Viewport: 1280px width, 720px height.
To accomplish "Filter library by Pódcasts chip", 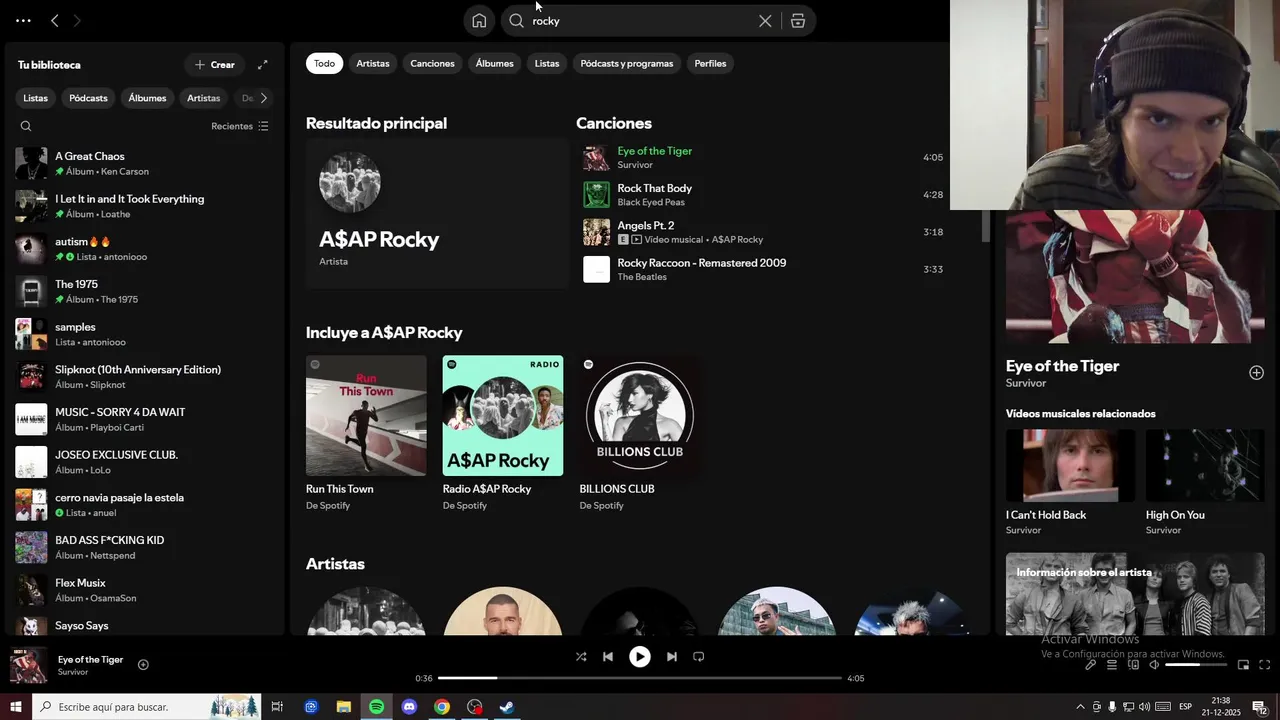I will pyautogui.click(x=88, y=98).
